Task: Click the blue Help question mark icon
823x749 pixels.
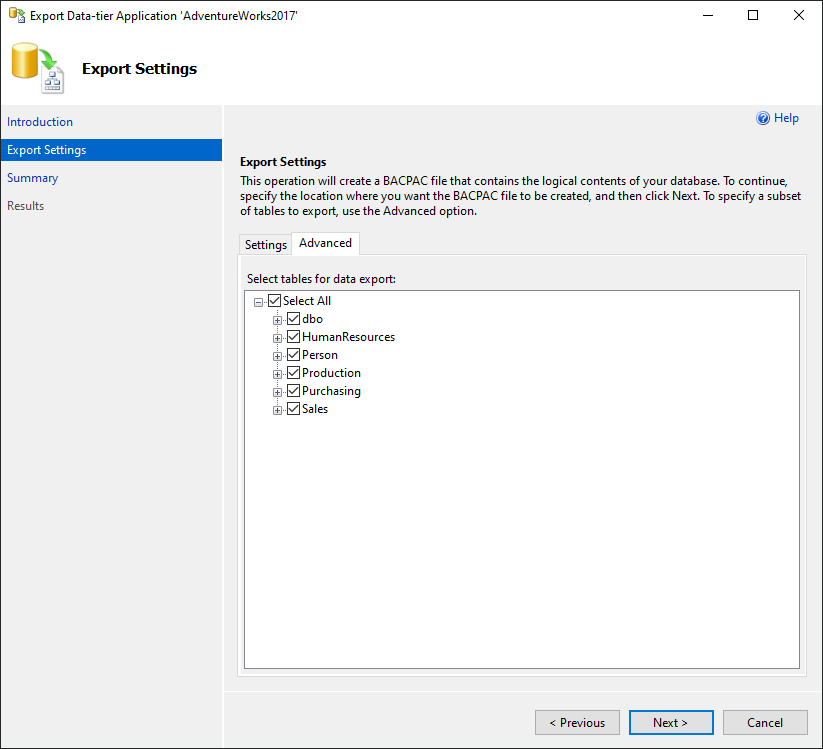Action: point(763,118)
